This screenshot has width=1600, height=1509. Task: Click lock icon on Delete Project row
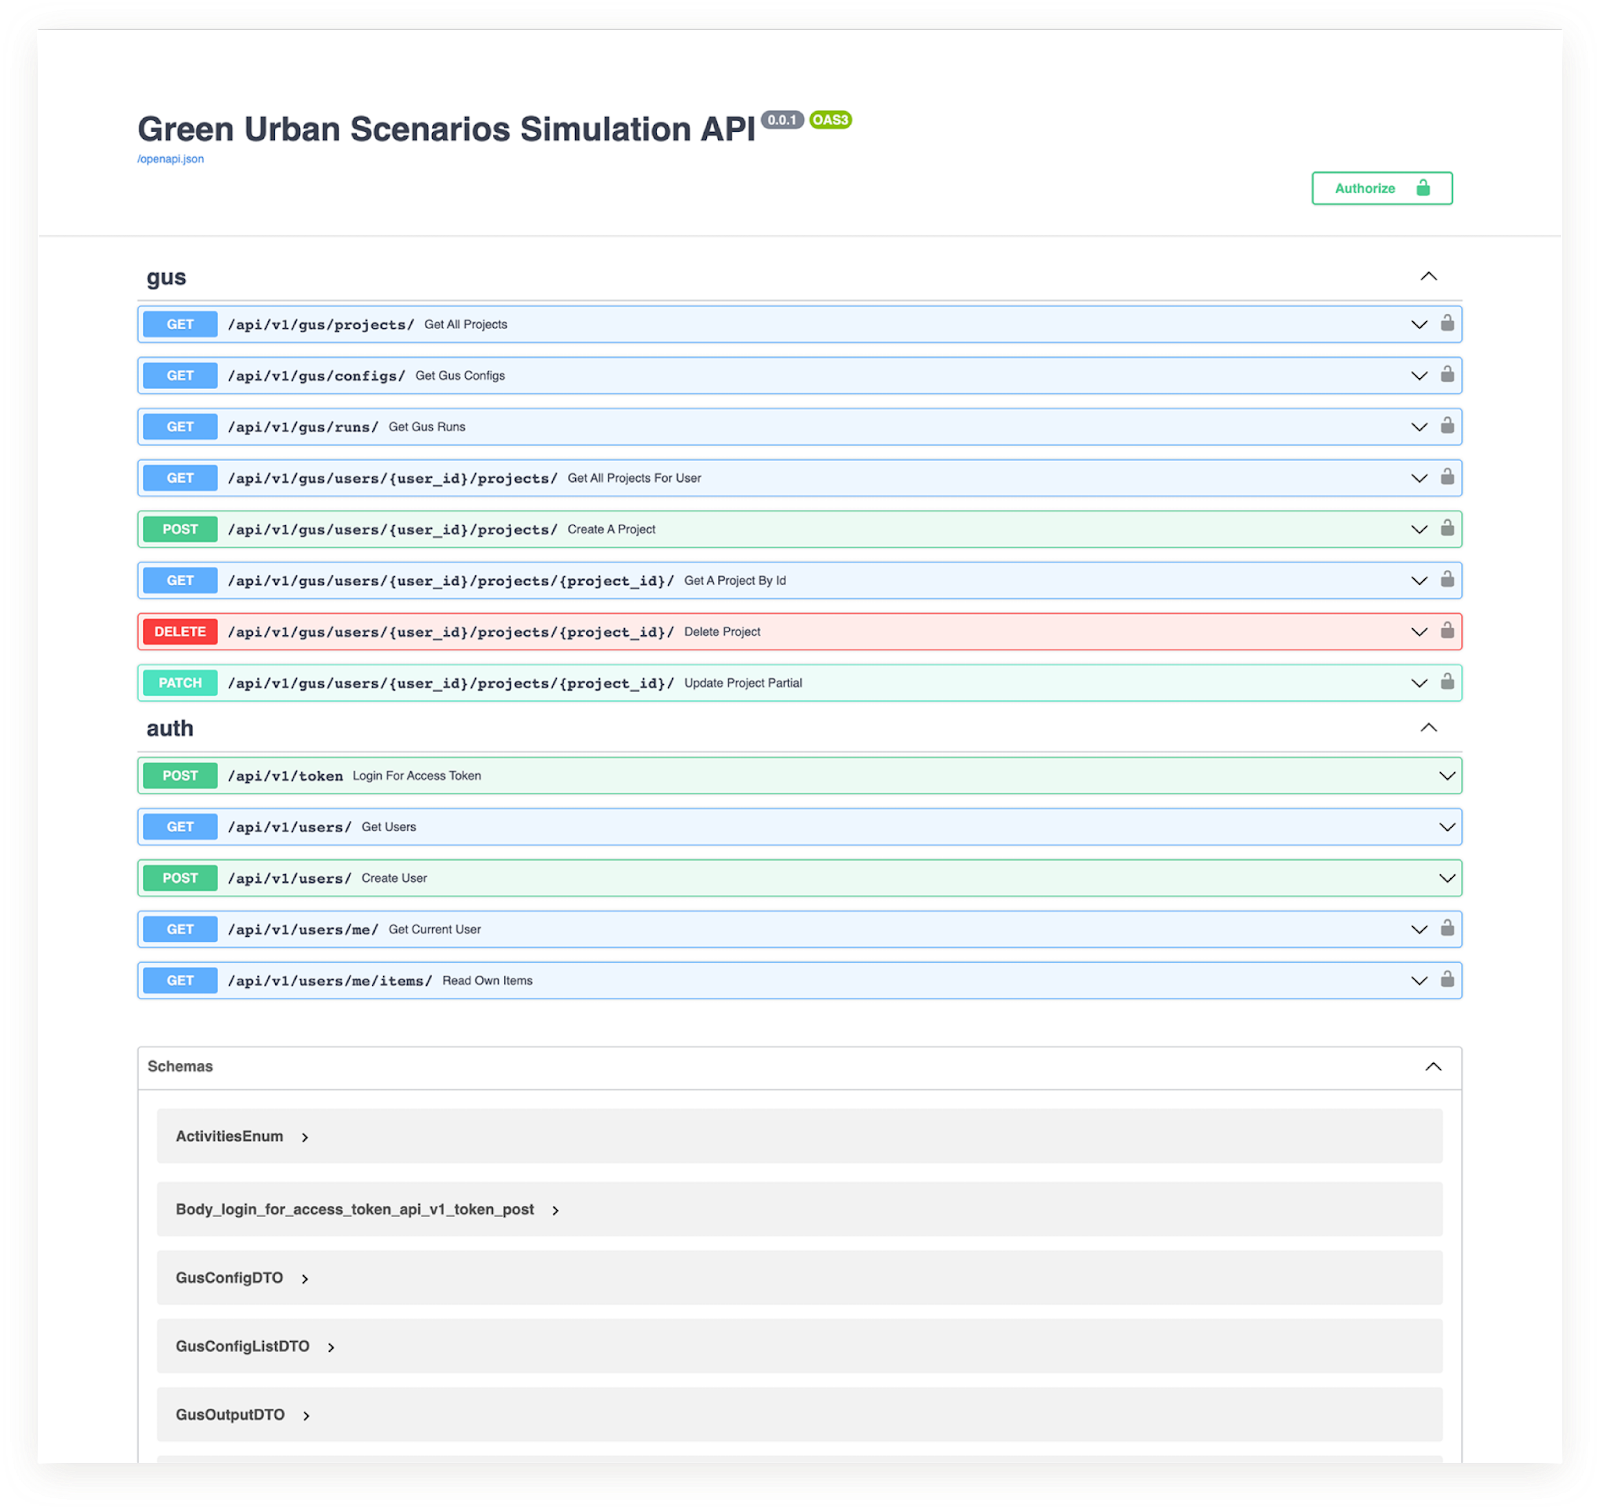point(1447,630)
